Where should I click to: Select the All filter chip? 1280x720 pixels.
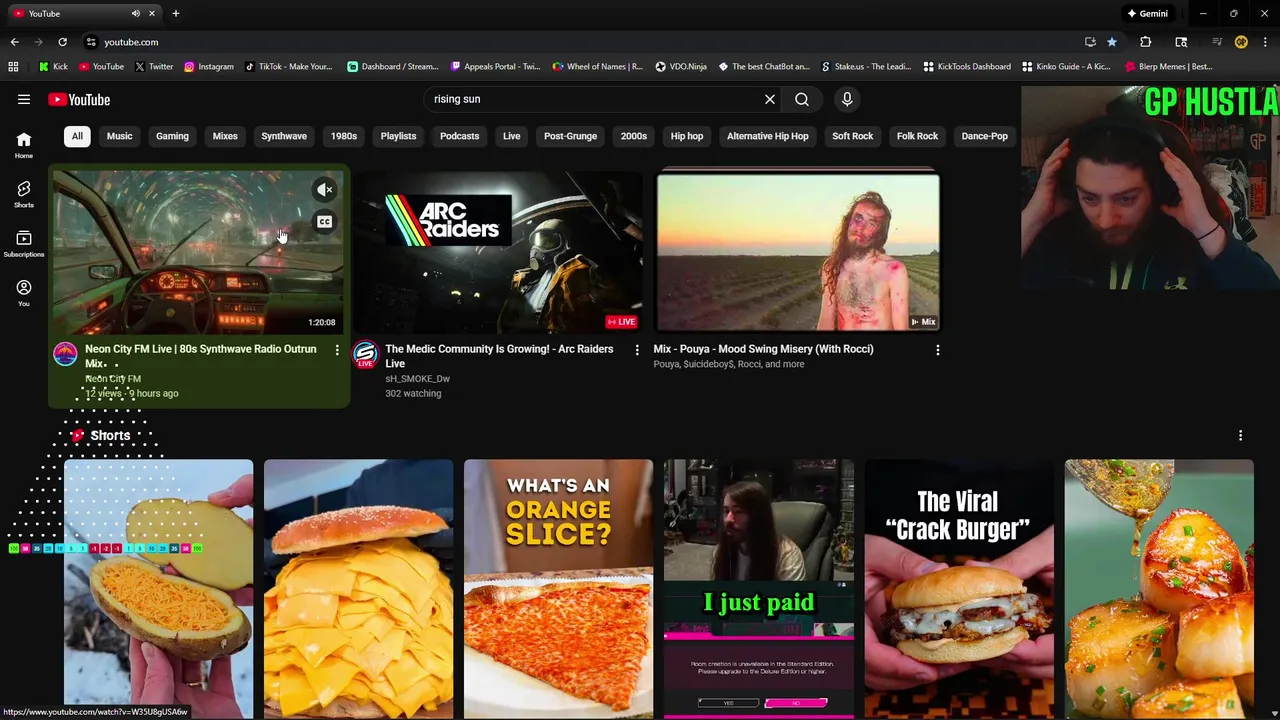(77, 136)
